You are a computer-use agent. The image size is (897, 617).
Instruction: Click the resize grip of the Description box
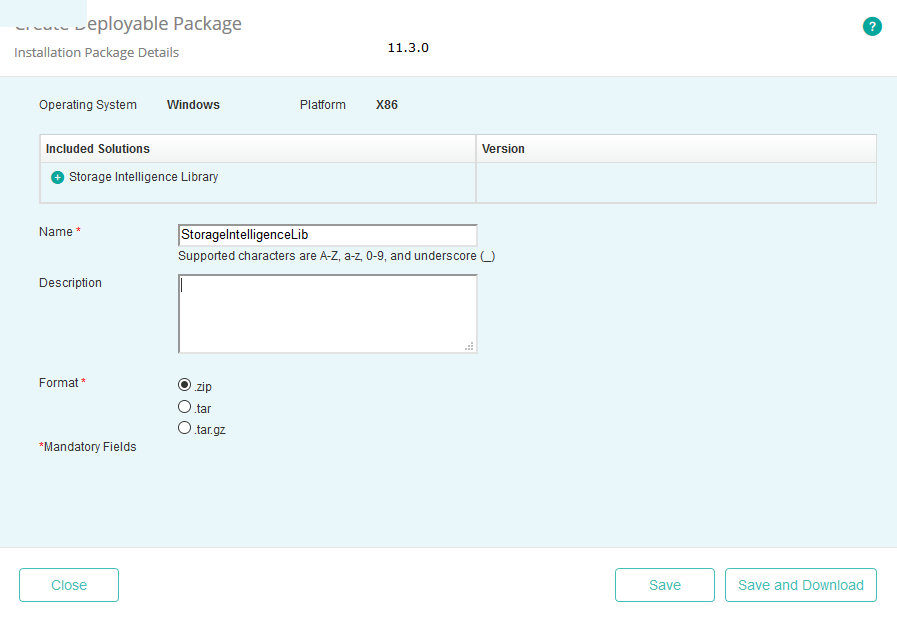471,346
